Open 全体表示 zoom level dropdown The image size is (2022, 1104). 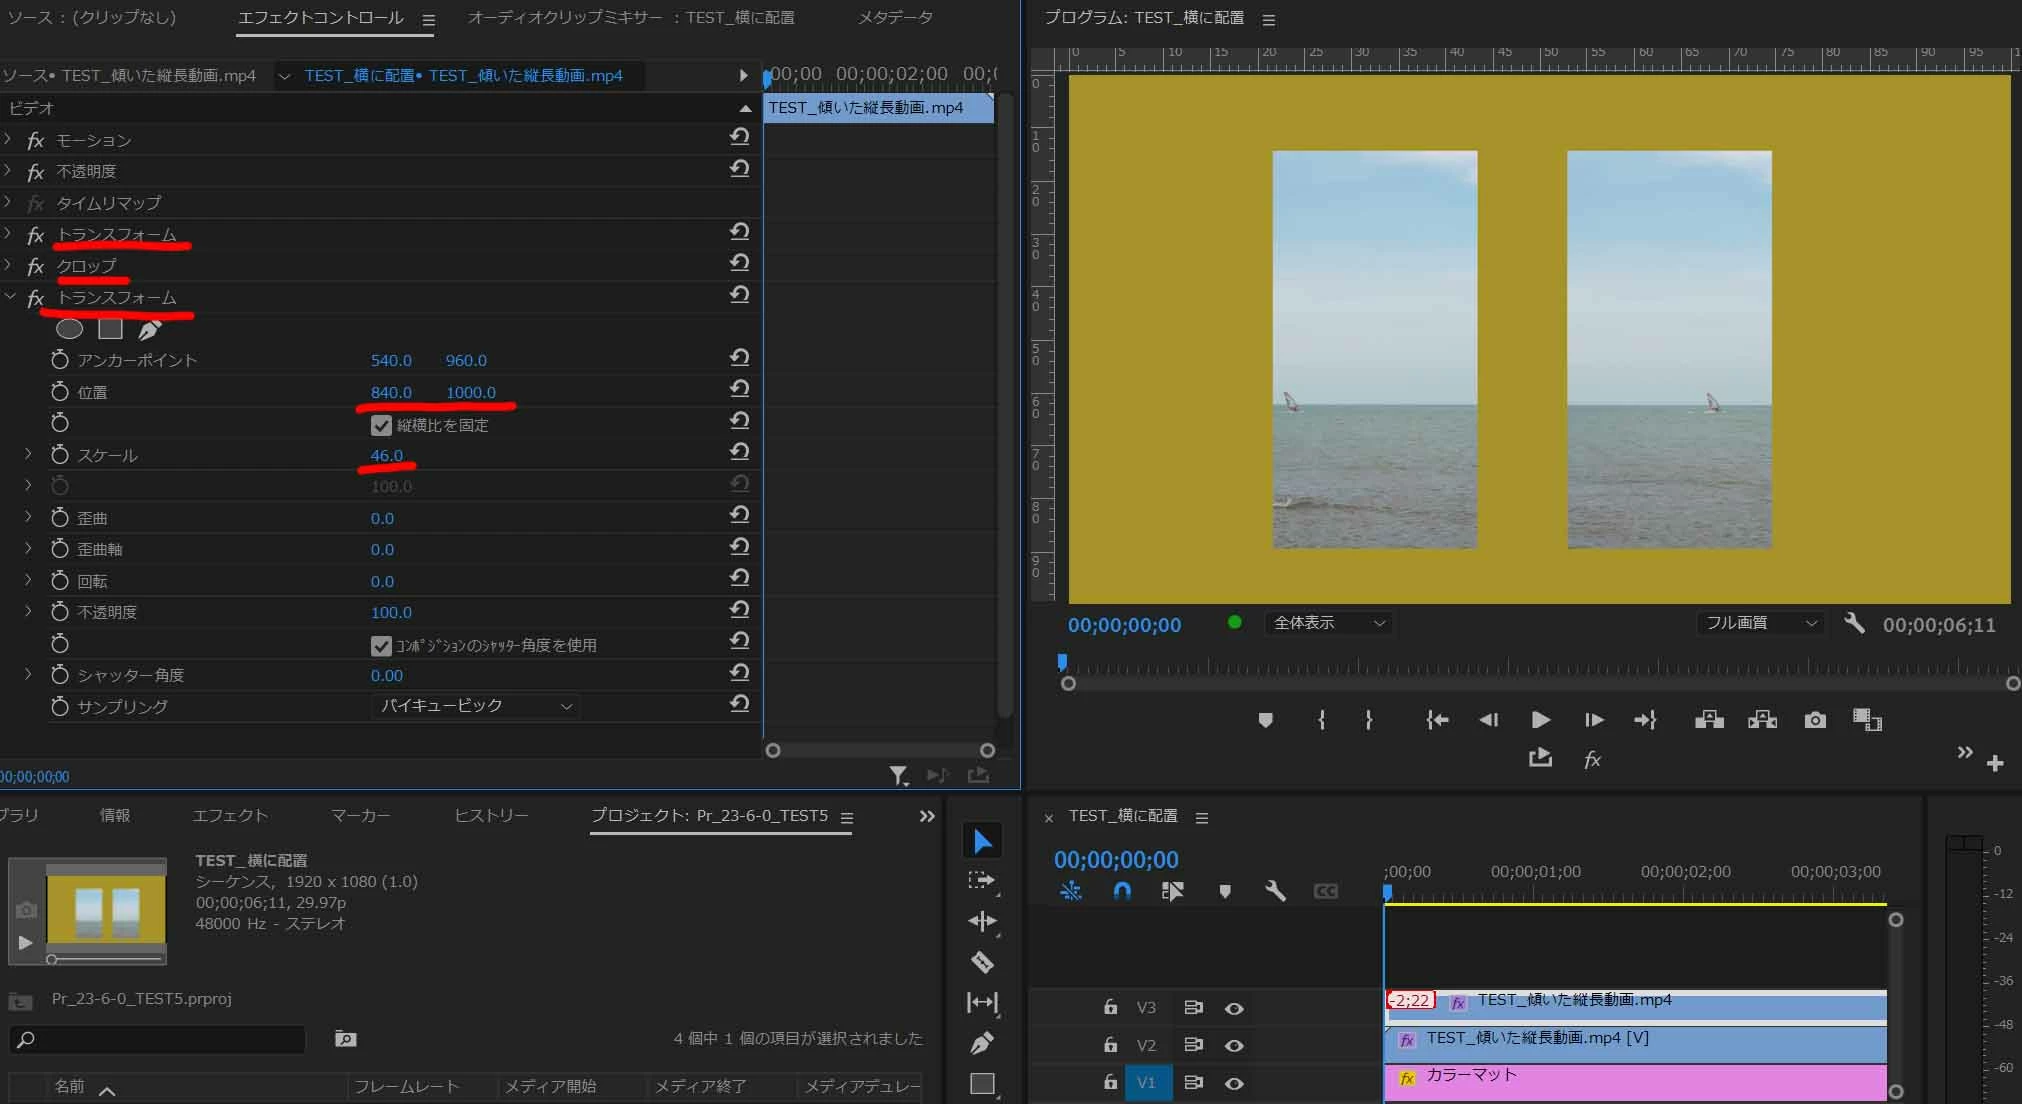click(x=1328, y=623)
